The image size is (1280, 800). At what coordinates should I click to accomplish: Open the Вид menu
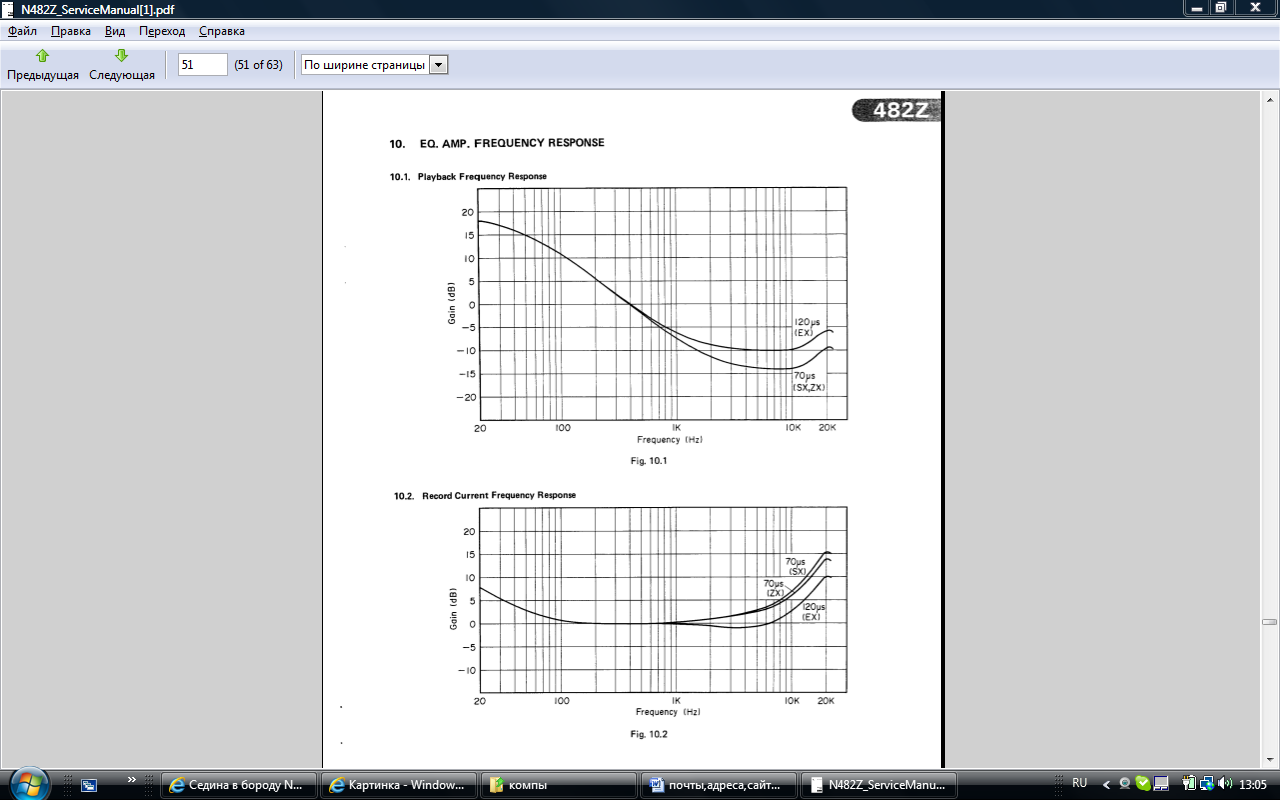pyautogui.click(x=115, y=31)
